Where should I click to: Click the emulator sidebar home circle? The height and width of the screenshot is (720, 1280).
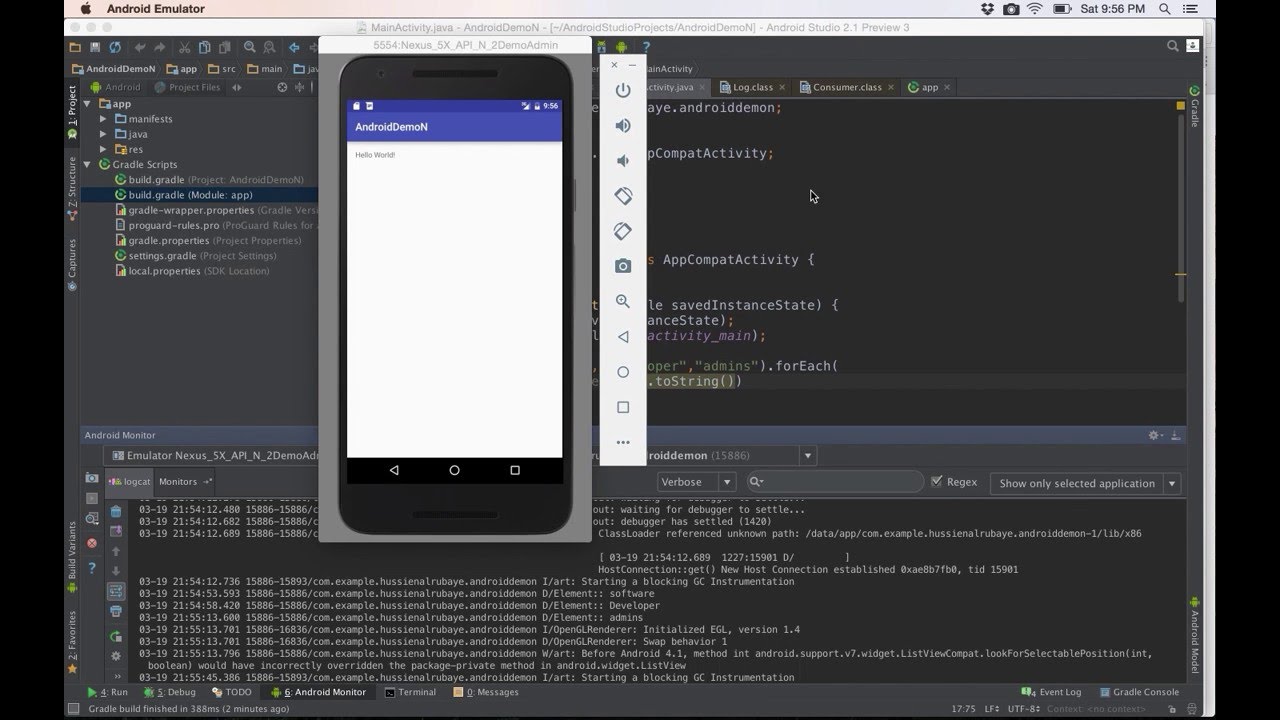tap(623, 372)
